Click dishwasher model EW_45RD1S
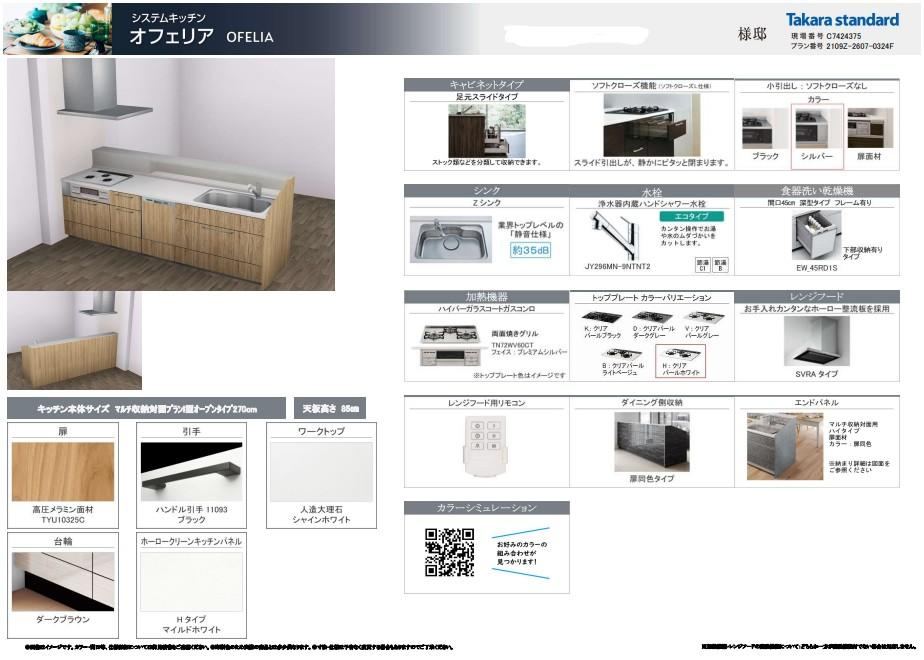Image resolution: width=924 pixels, height=660 pixels. point(817,268)
